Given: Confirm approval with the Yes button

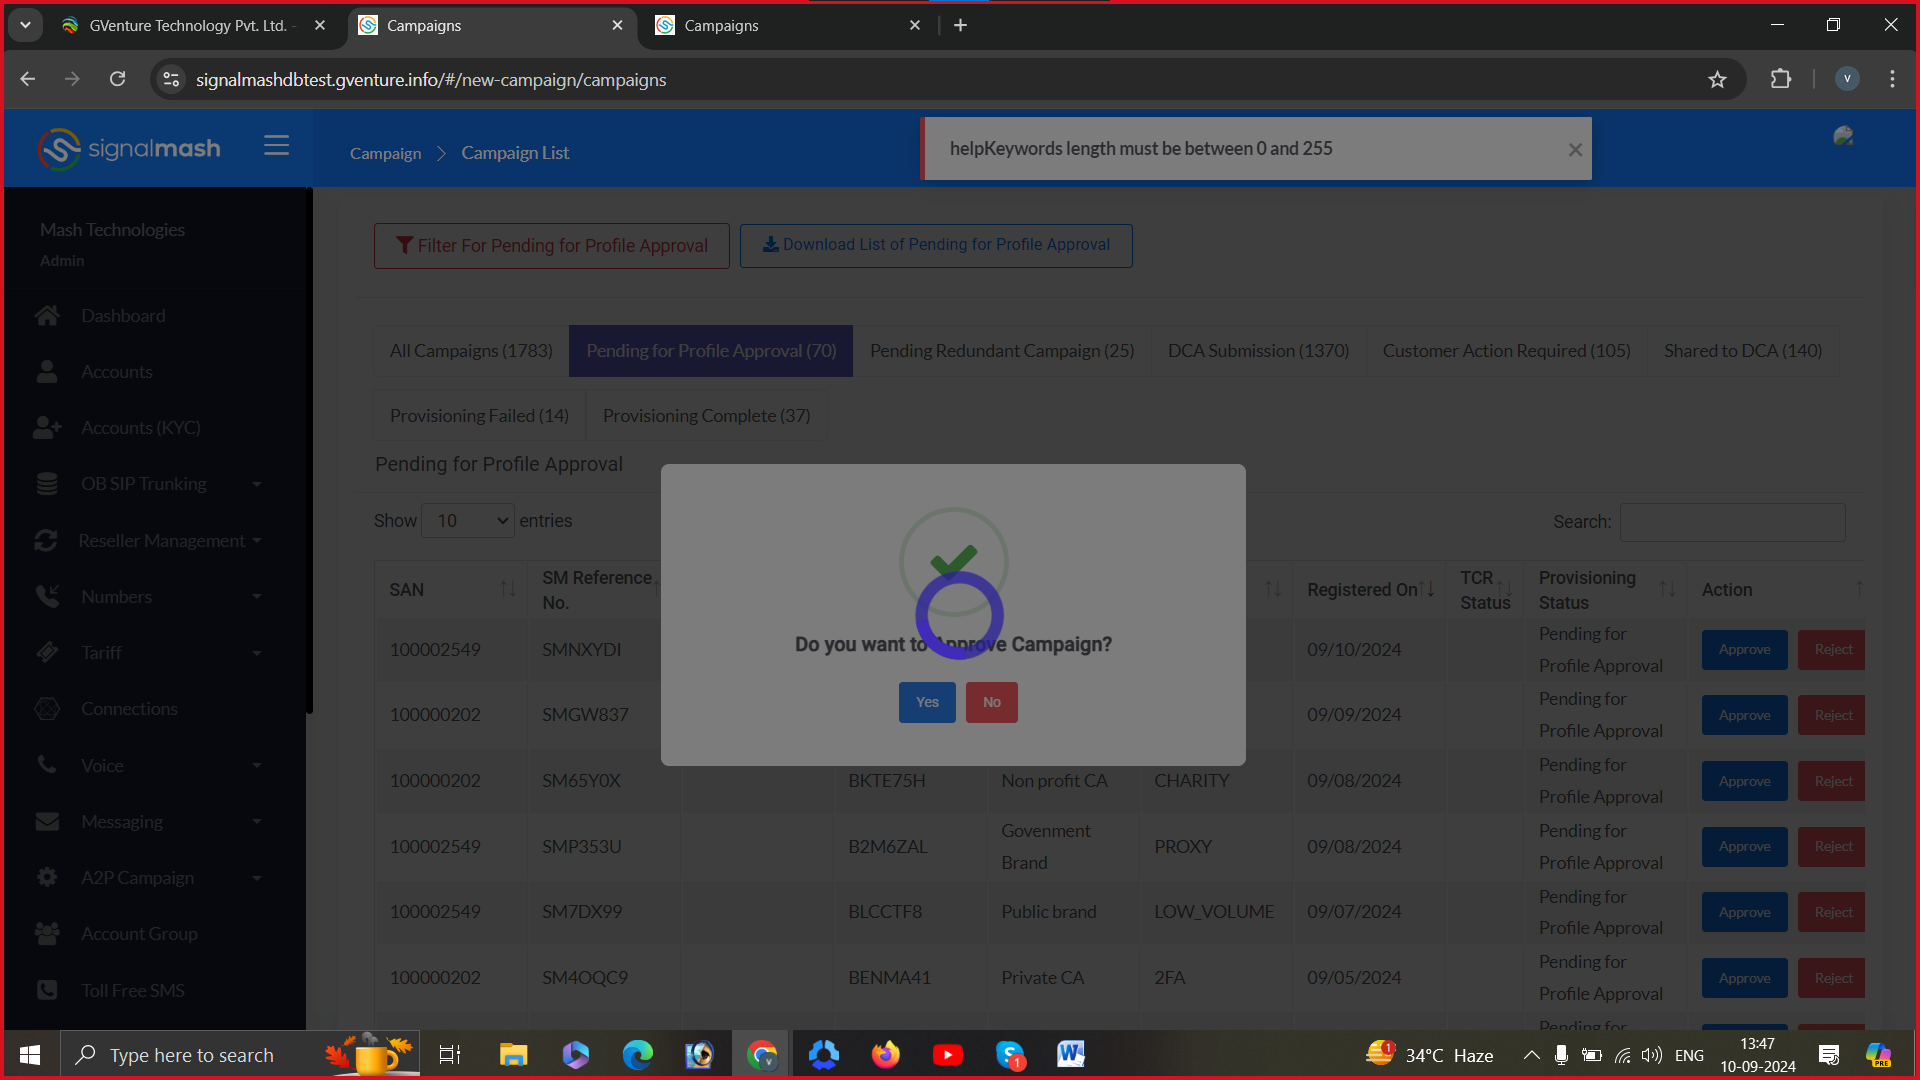Looking at the screenshot, I should point(927,702).
